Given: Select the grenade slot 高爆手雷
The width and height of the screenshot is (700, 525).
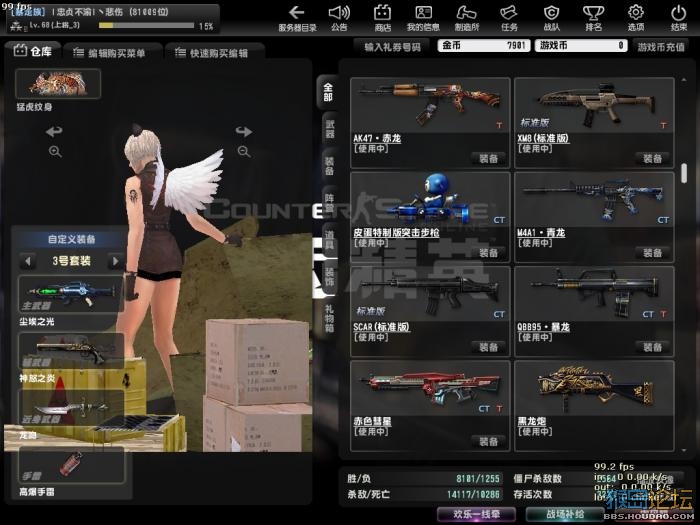Looking at the screenshot, I should click(x=71, y=465).
